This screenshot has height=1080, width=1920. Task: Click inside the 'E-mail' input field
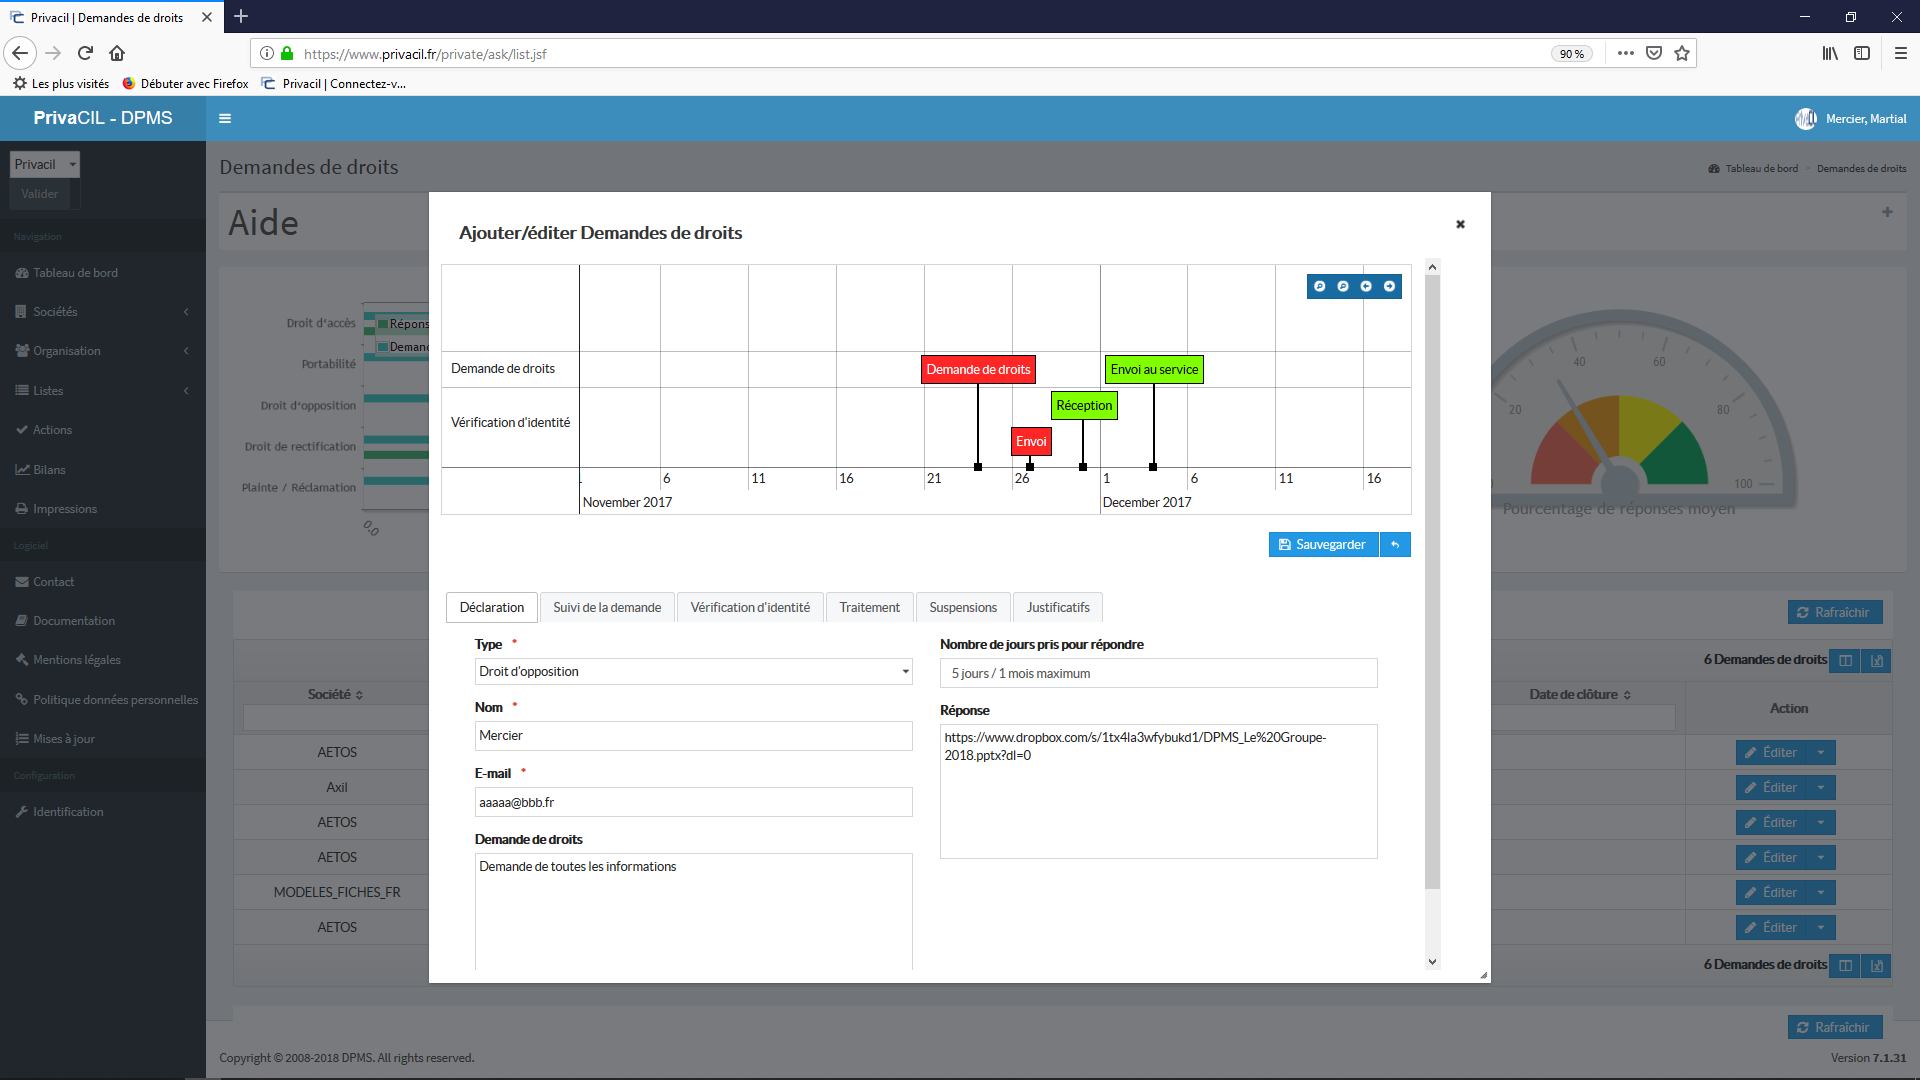pos(692,800)
